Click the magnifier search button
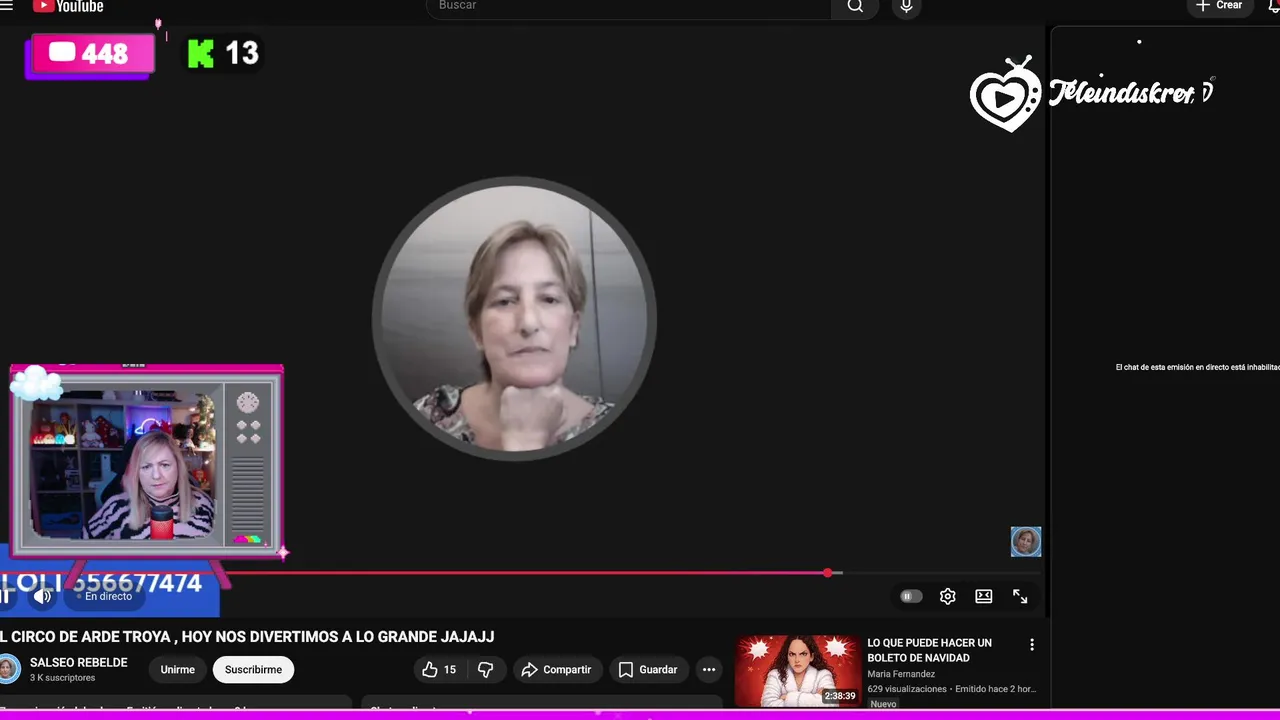The image size is (1280, 720). tap(855, 7)
